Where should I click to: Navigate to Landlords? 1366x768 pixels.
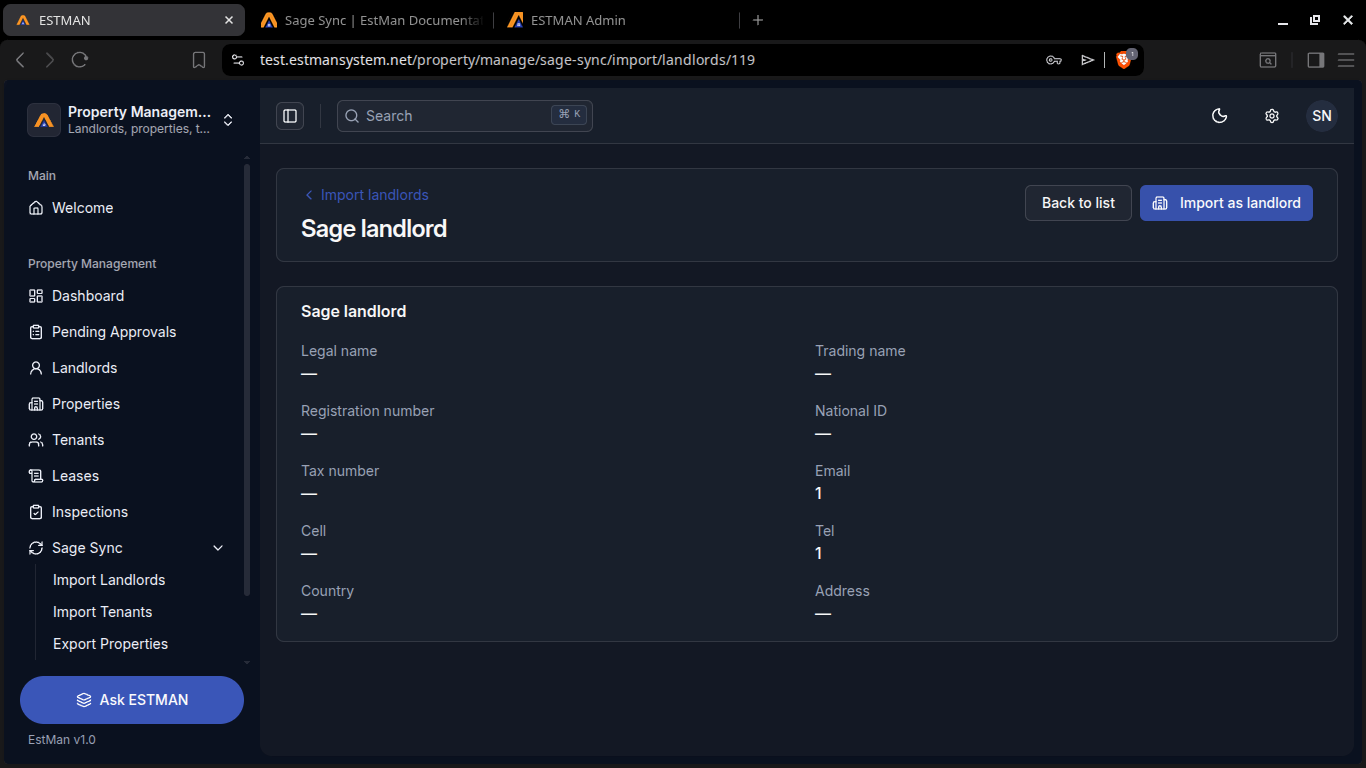pos(132,368)
